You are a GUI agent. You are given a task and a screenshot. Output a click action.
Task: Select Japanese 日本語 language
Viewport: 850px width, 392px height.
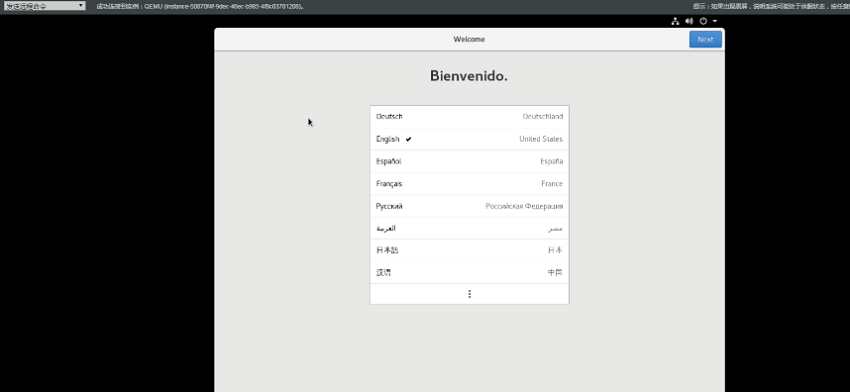coord(469,250)
